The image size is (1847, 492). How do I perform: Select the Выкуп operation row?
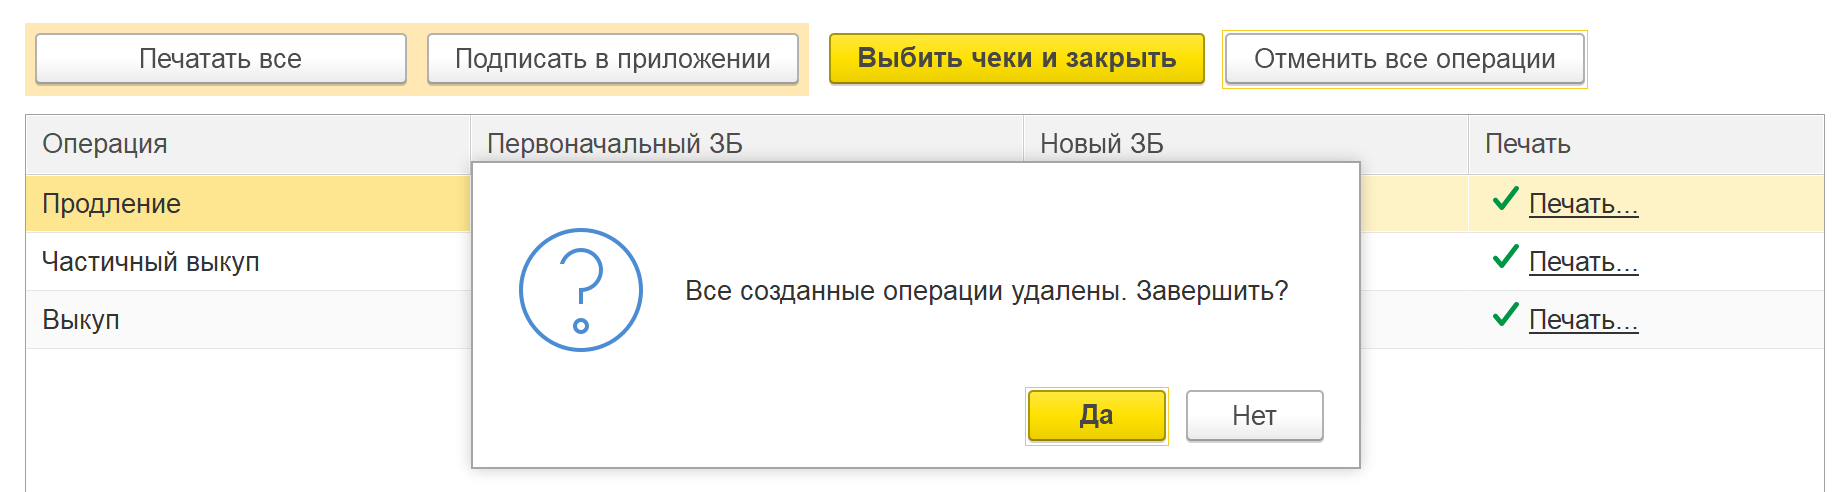248,320
